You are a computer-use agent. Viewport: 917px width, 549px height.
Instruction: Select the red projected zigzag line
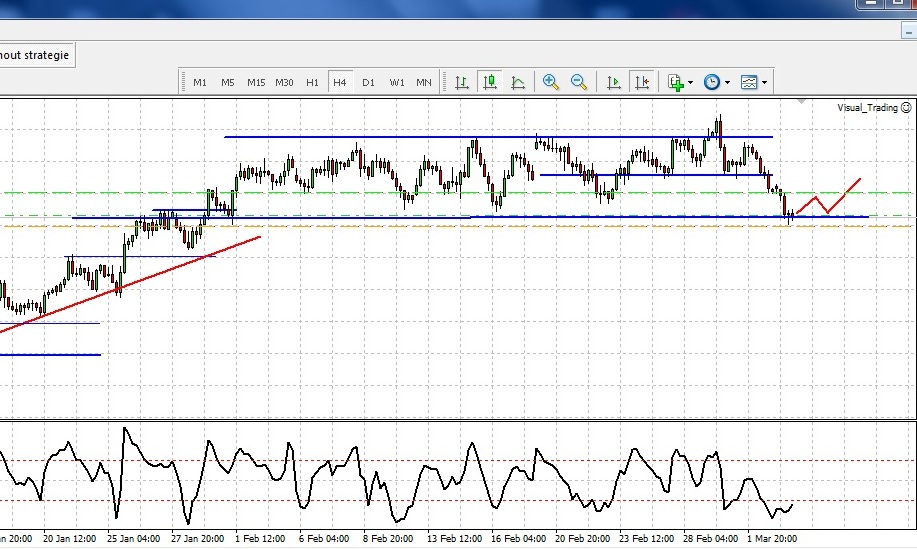click(828, 197)
